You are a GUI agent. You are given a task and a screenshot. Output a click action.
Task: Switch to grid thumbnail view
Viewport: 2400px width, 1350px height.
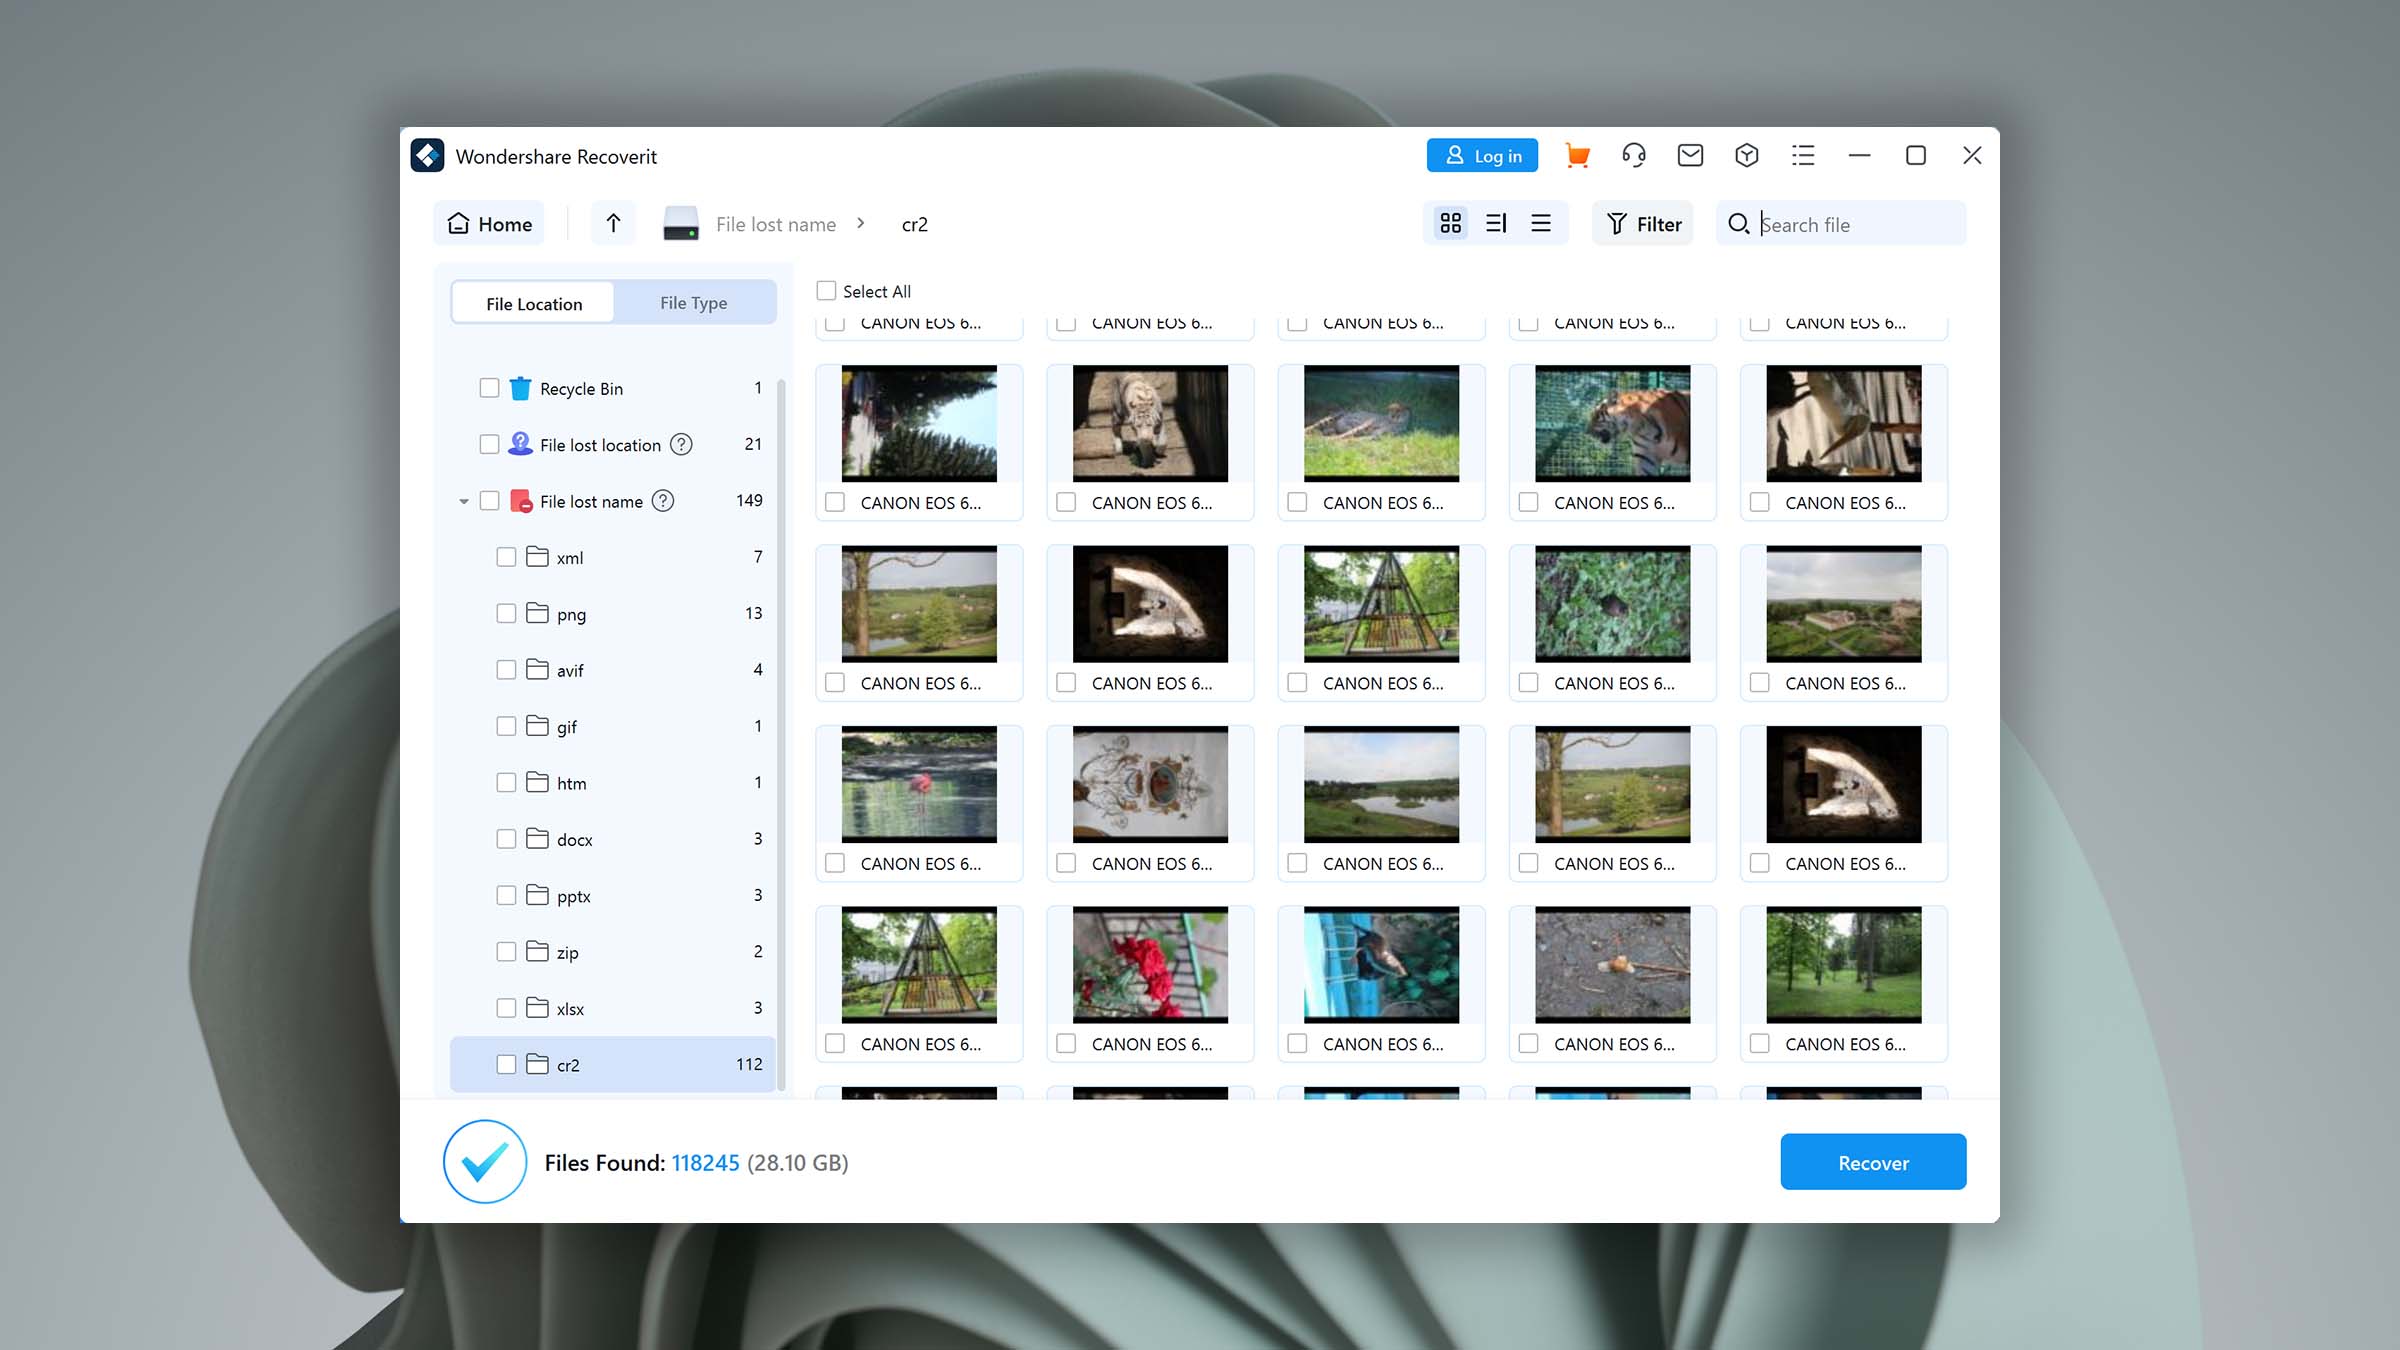click(x=1450, y=223)
